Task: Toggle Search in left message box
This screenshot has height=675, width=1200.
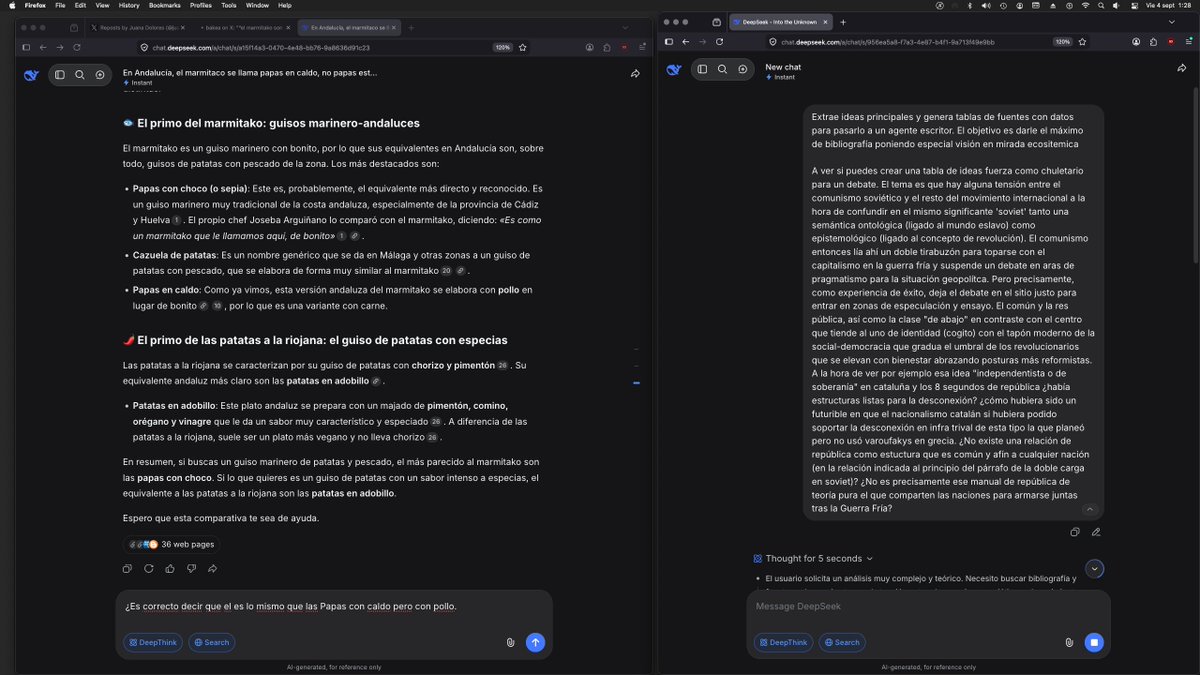Action: [x=211, y=642]
